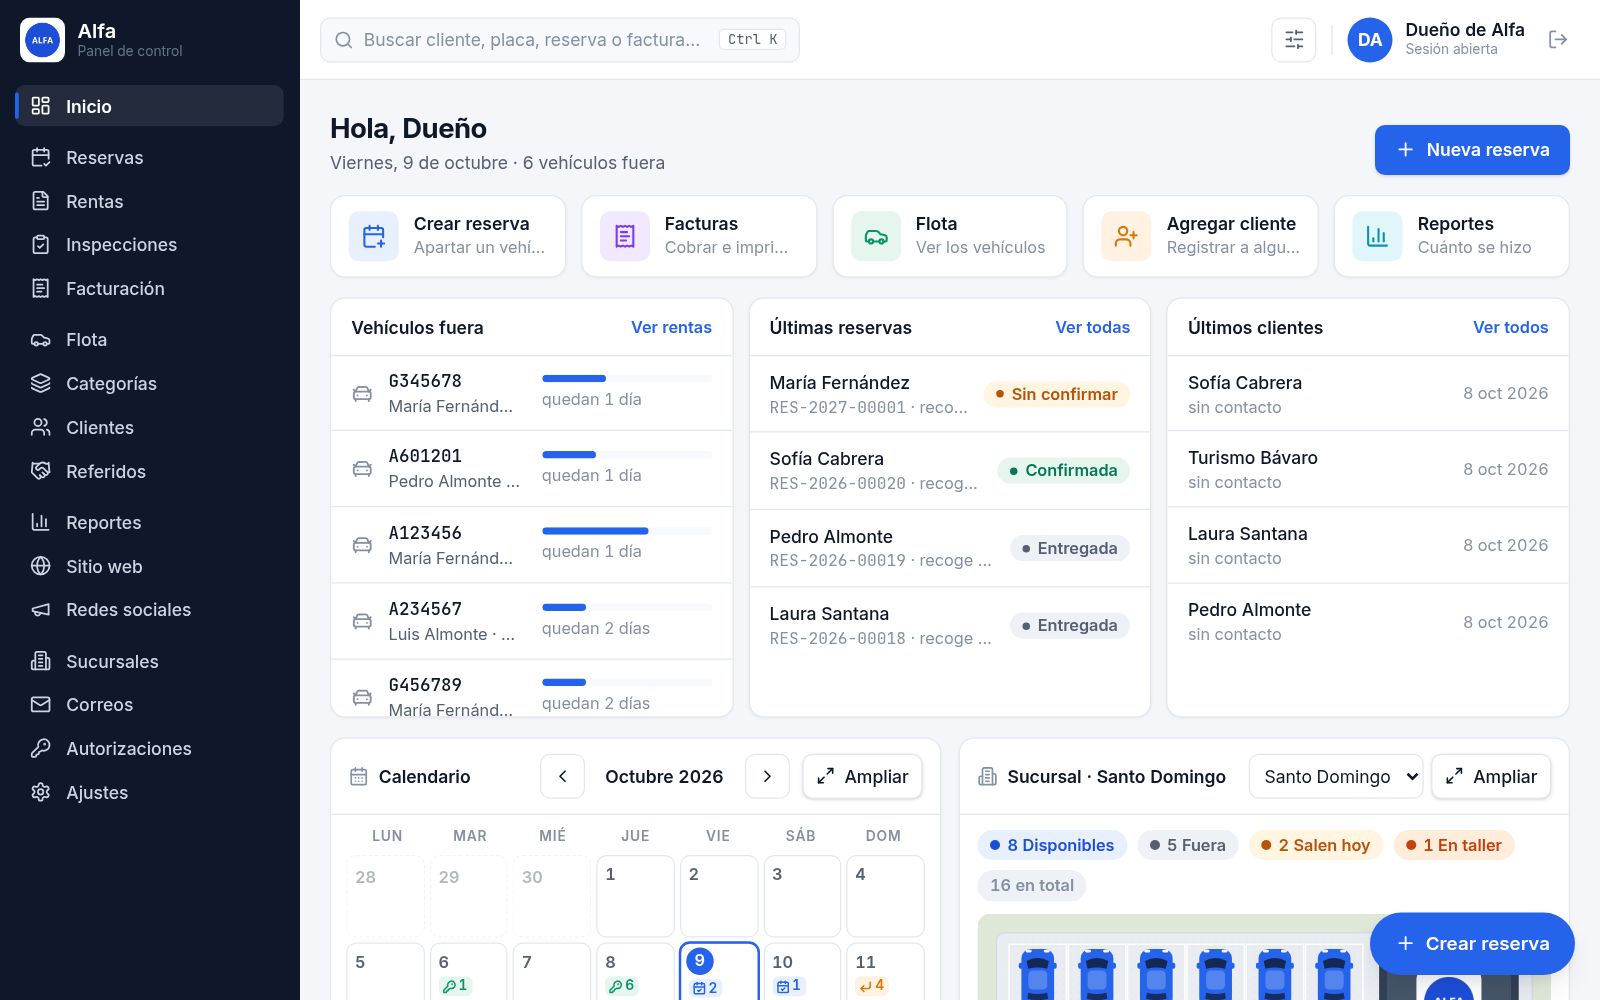Click car icon of vehicle G345678
Image resolution: width=1600 pixels, height=1000 pixels.
(x=362, y=394)
